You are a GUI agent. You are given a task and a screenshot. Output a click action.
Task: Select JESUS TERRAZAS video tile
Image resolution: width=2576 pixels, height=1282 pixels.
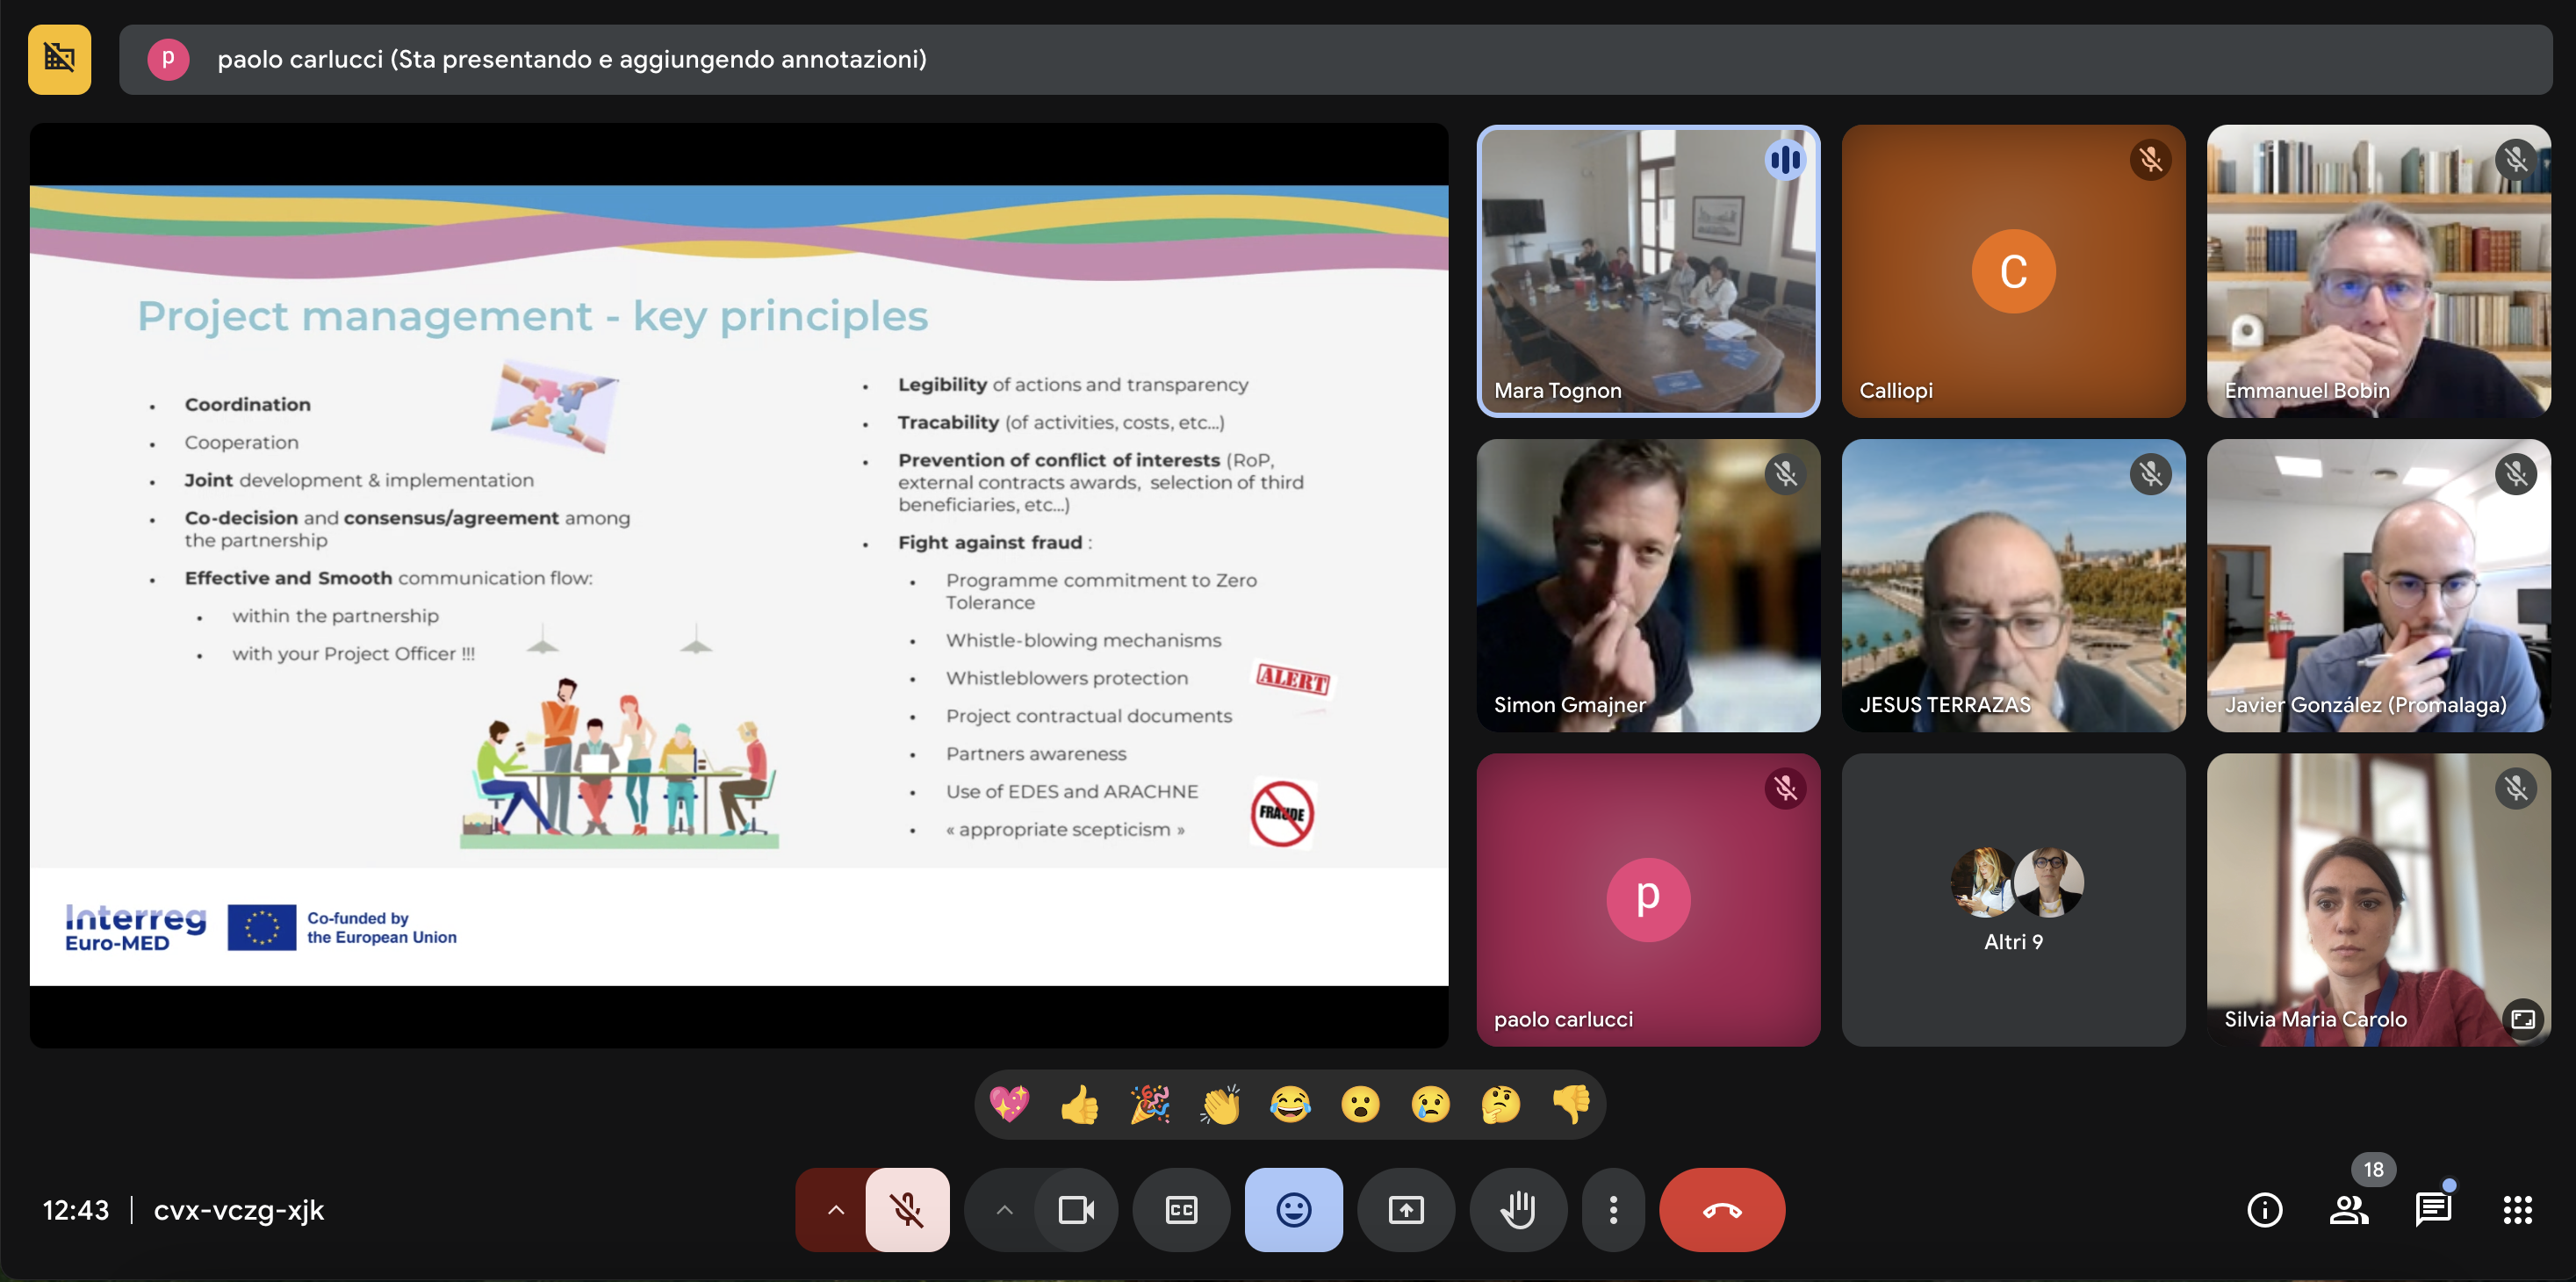[2013, 585]
